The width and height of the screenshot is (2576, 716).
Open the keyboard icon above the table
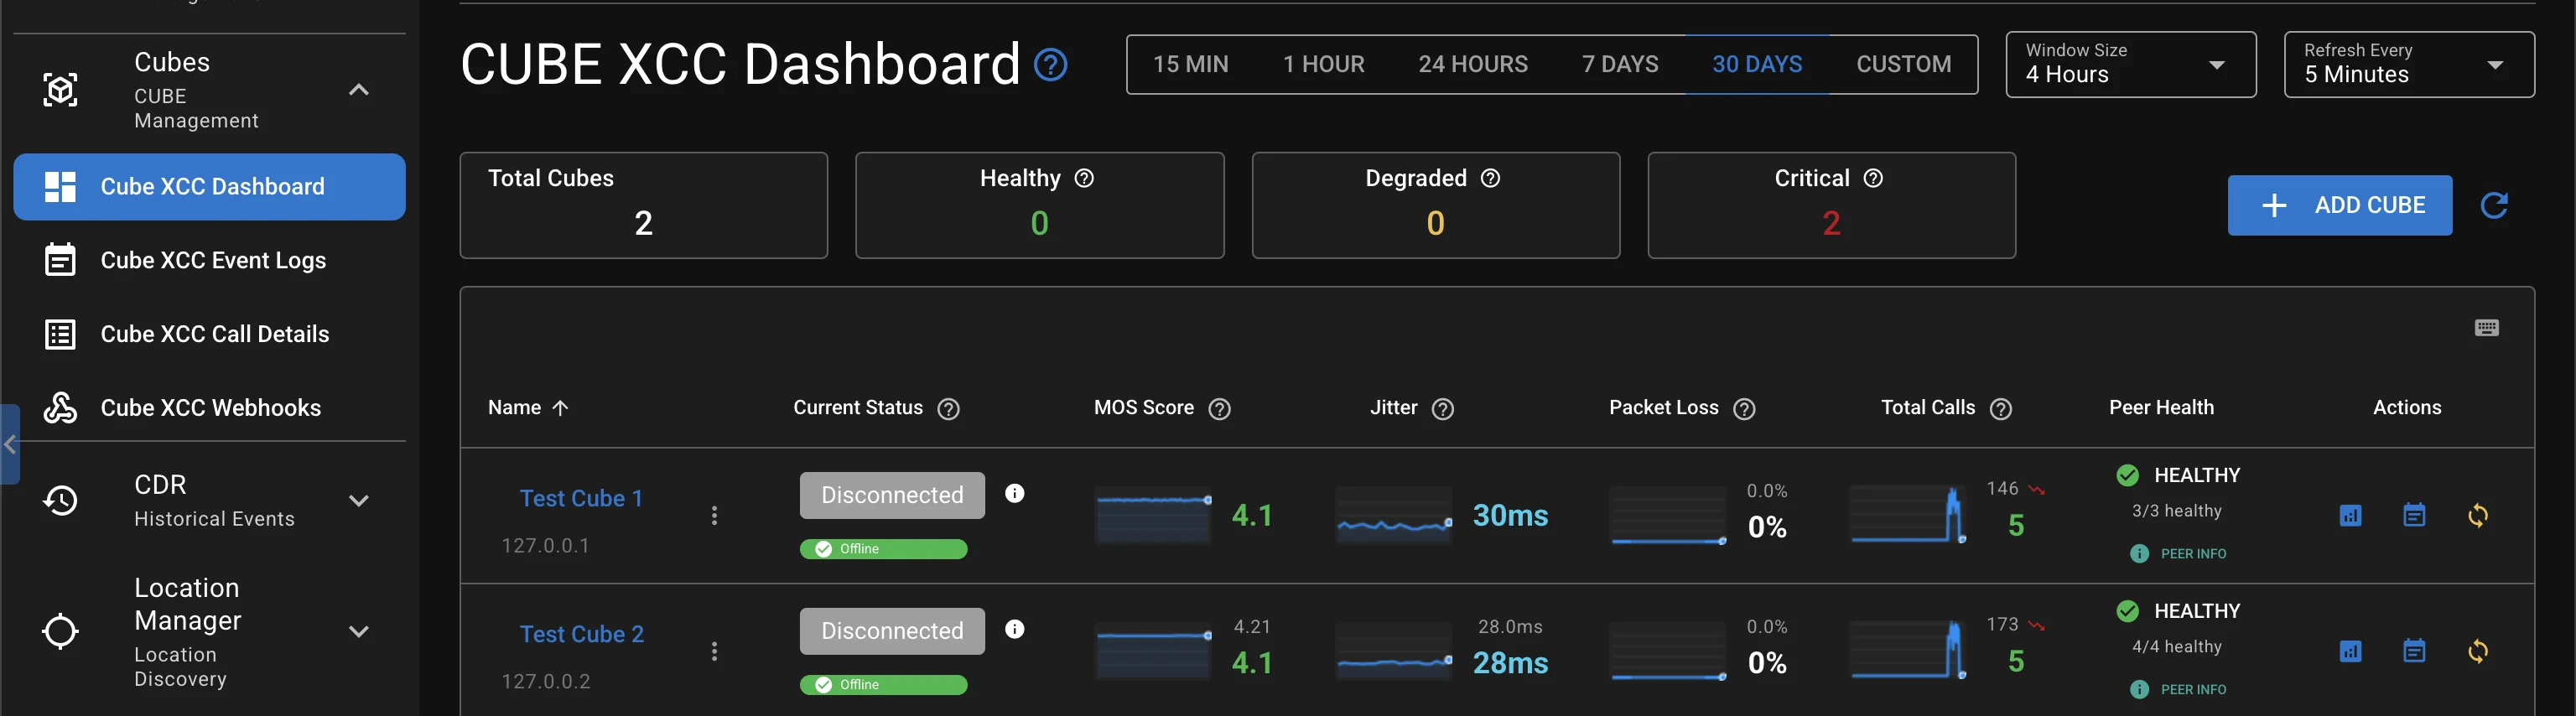coord(2487,328)
